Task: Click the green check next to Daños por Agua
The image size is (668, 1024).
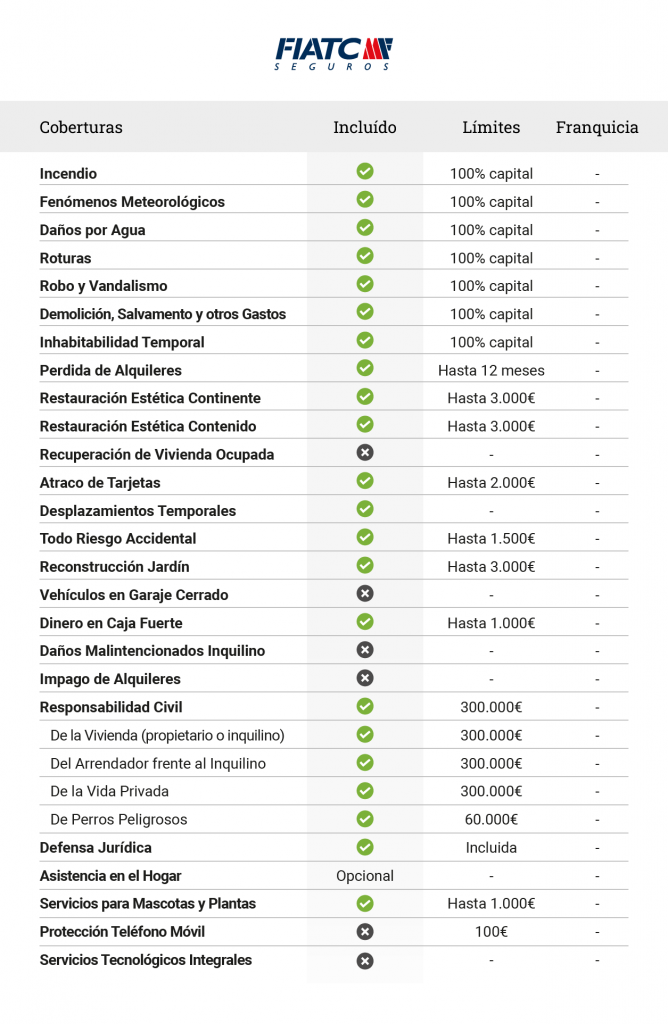Action: pyautogui.click(x=365, y=228)
